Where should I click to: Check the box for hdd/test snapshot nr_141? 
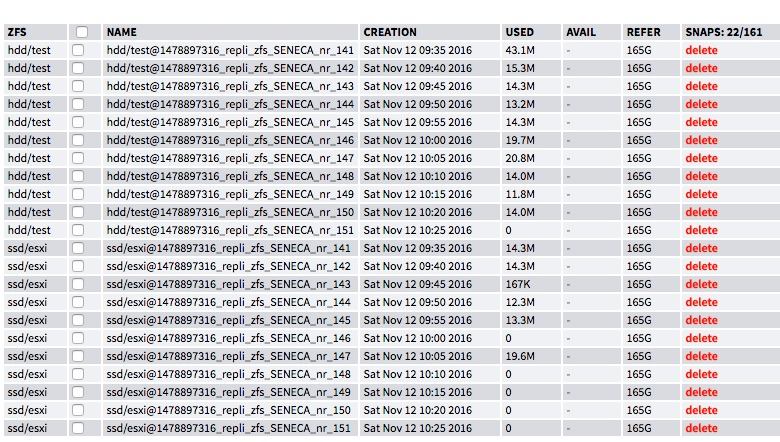78,50
